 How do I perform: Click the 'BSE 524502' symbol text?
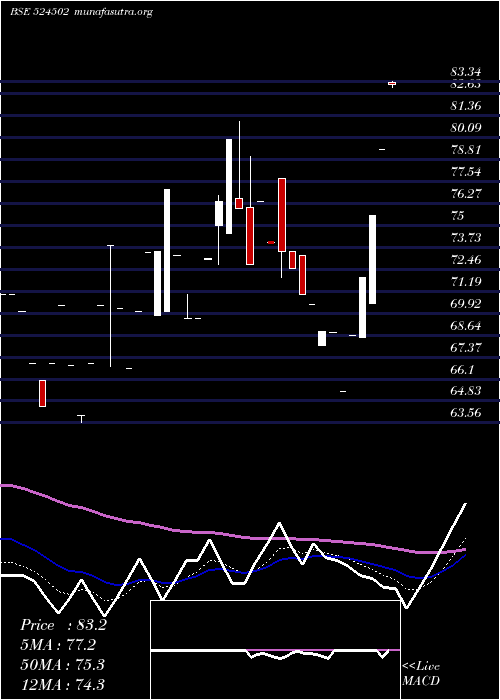39,12
